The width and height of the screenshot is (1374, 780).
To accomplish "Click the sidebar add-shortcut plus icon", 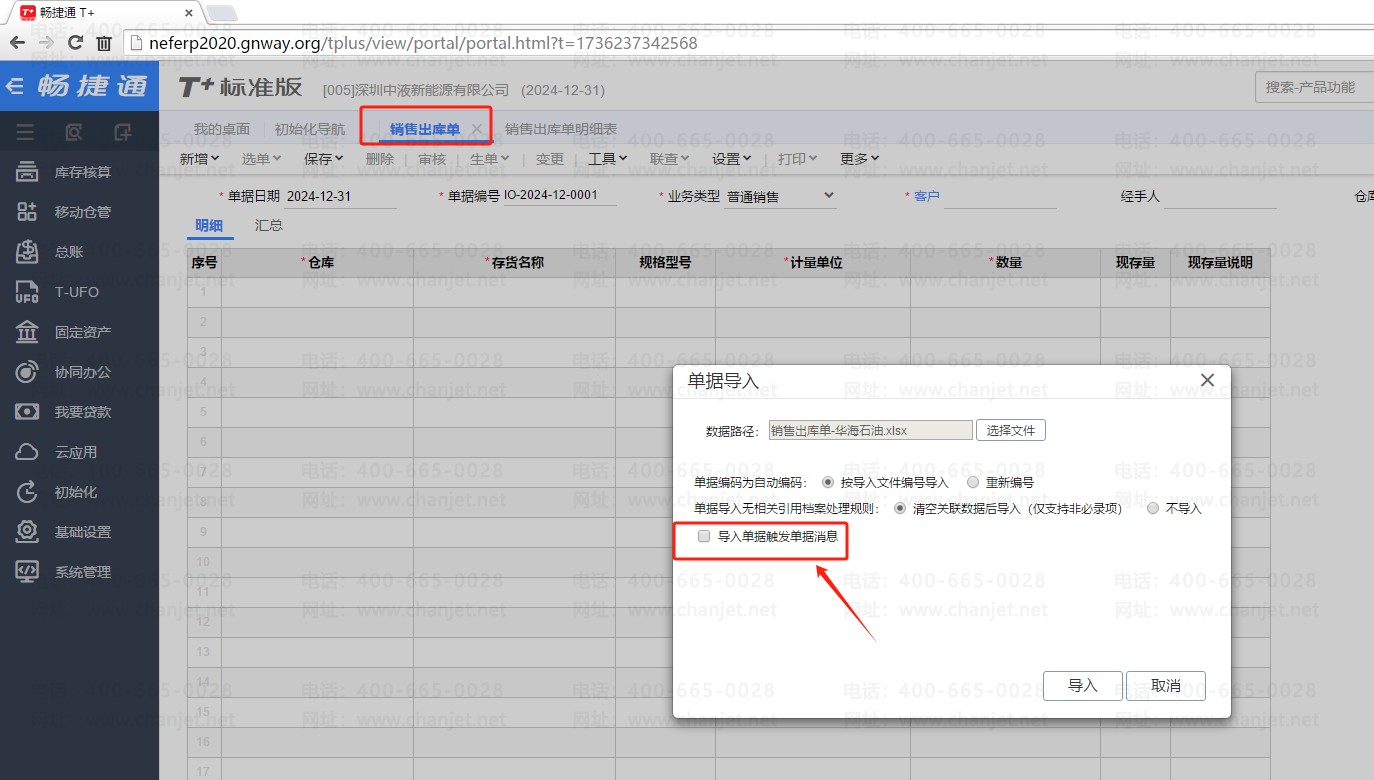I will tap(123, 132).
